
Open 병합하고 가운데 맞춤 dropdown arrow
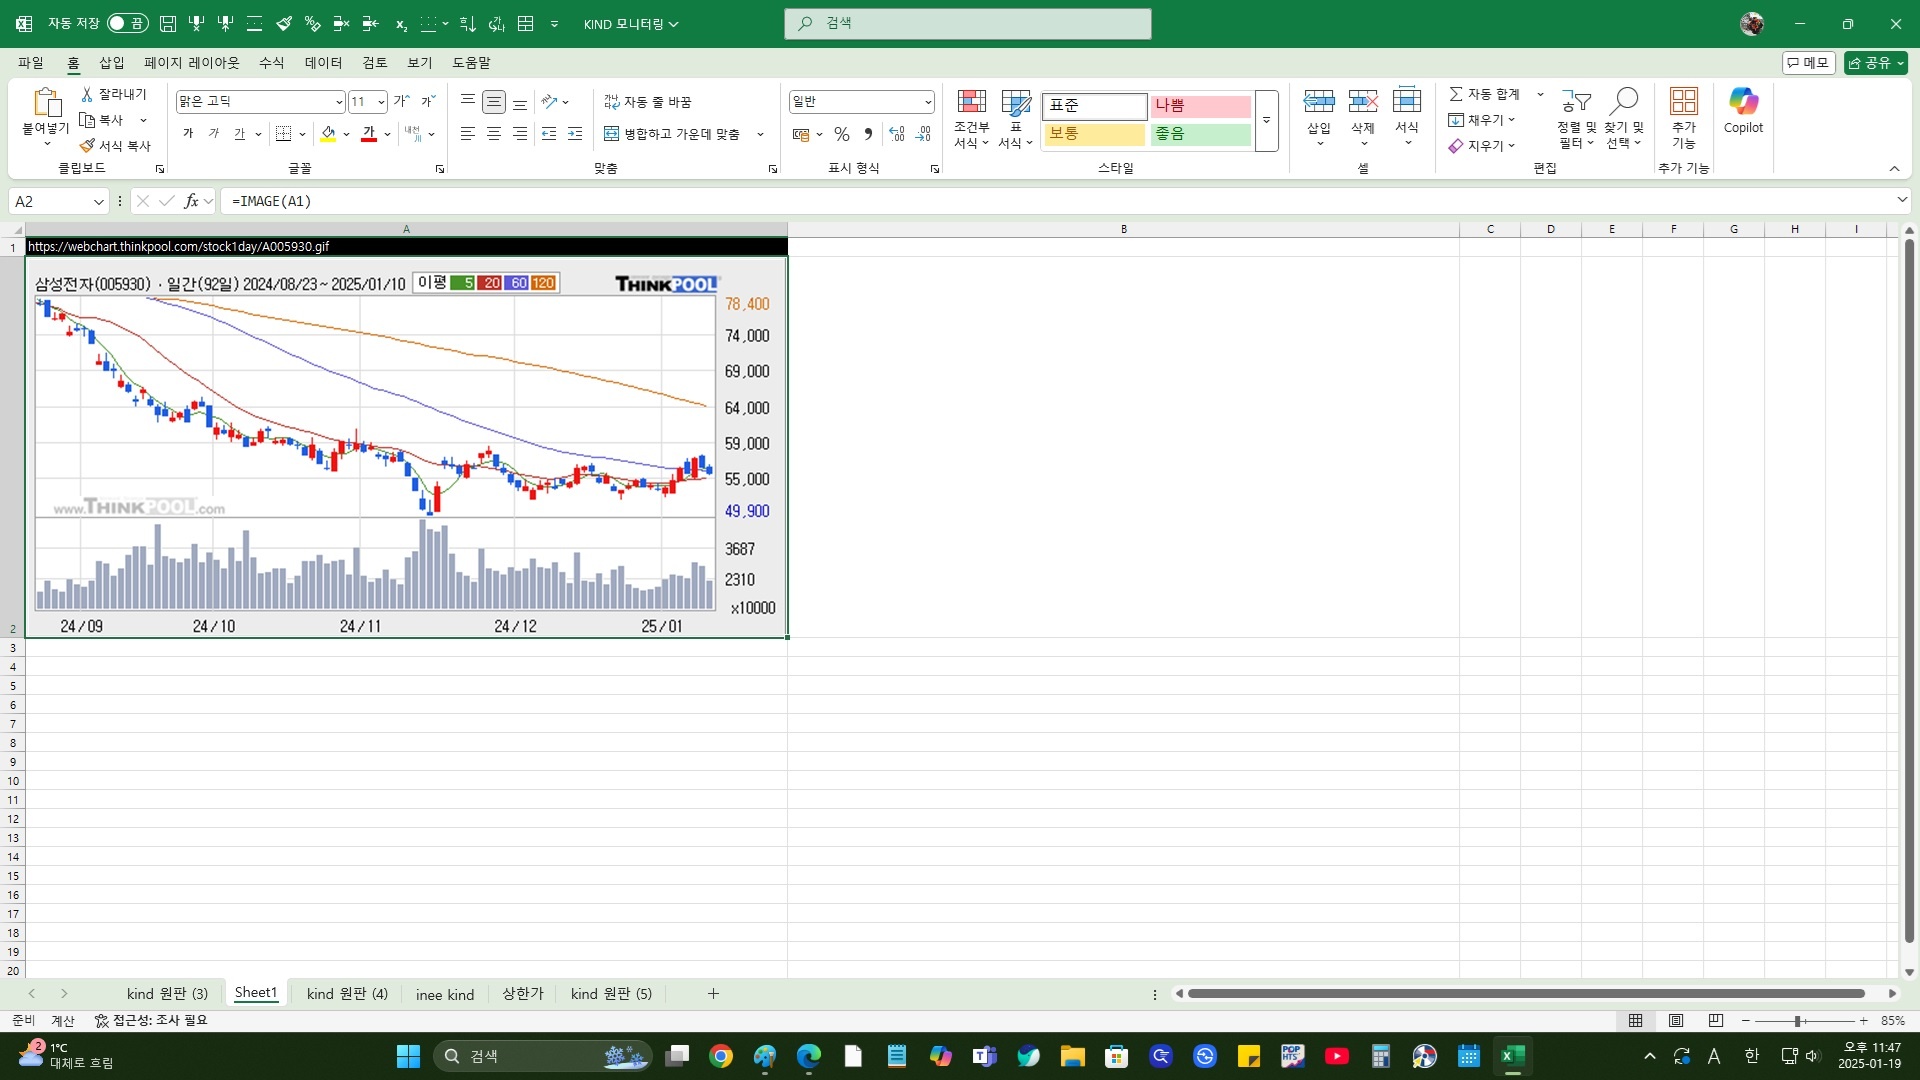(x=760, y=134)
